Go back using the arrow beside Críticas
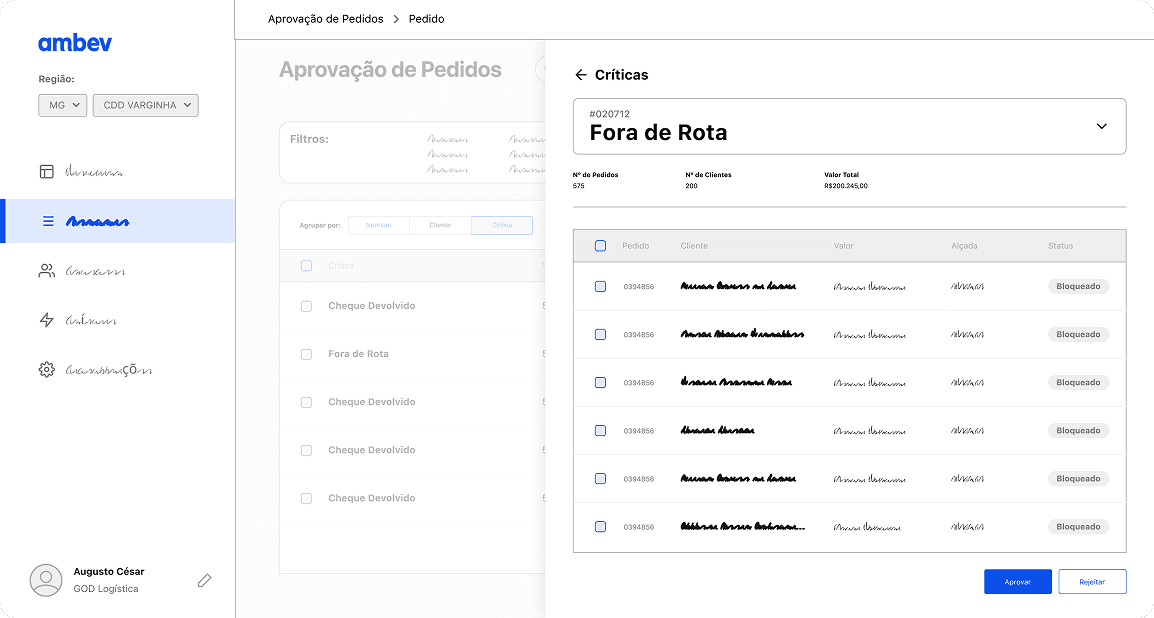The width and height of the screenshot is (1154, 618). pyautogui.click(x=580, y=74)
